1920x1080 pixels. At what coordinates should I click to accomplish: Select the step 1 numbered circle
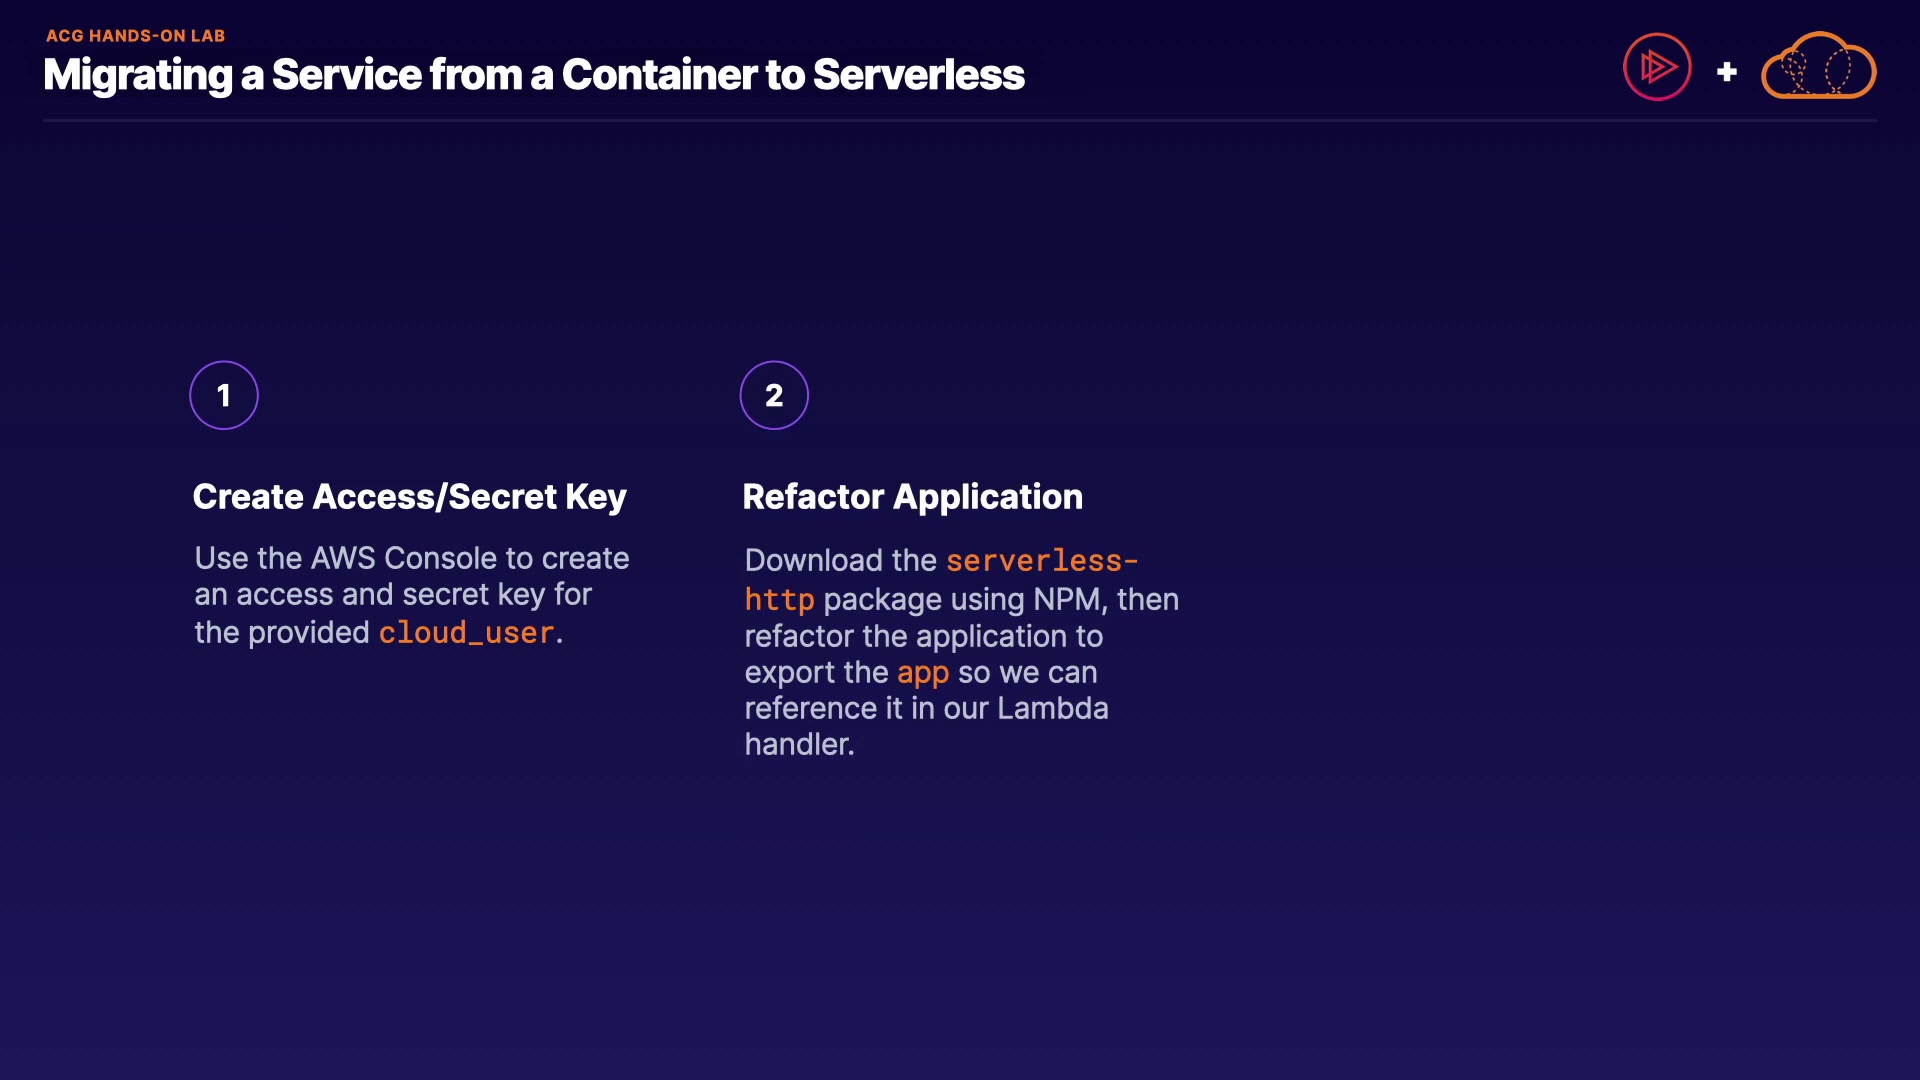pyautogui.click(x=224, y=395)
